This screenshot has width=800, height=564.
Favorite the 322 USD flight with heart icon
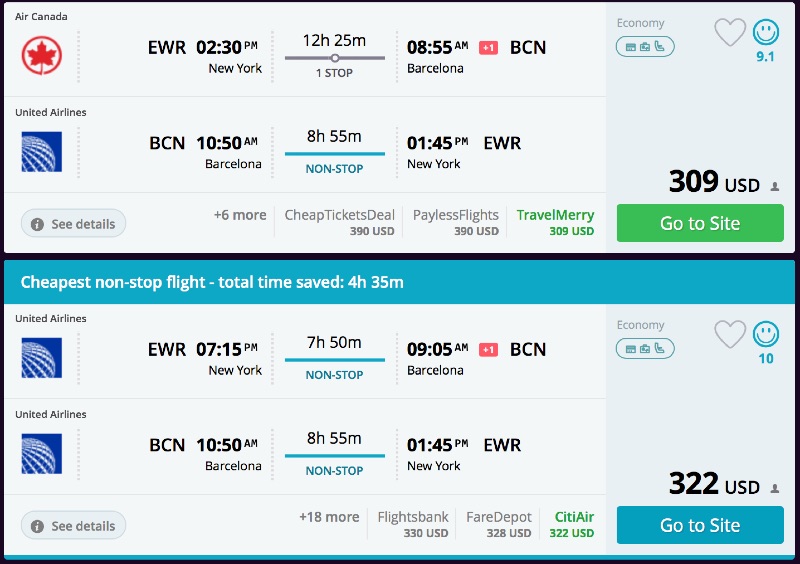[x=730, y=335]
